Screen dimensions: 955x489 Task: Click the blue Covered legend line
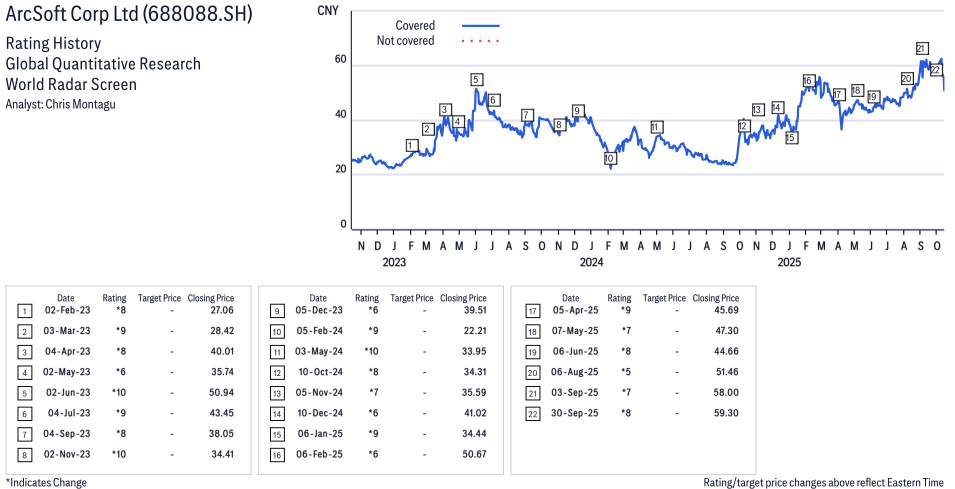[480, 25]
